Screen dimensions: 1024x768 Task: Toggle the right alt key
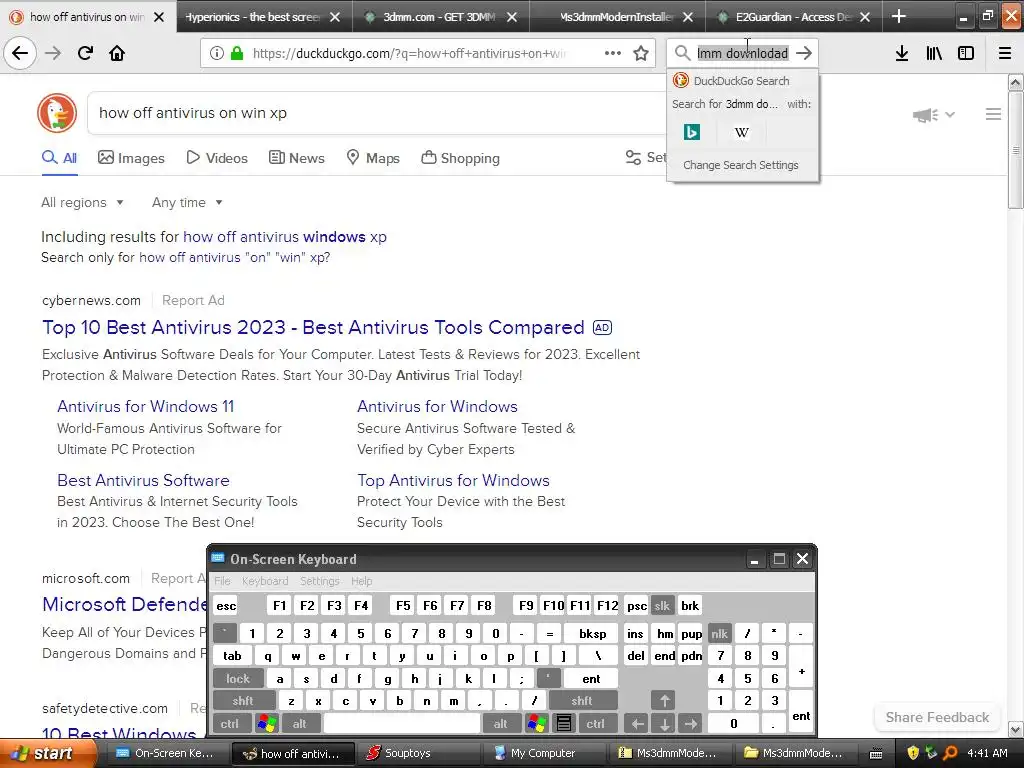pyautogui.click(x=501, y=723)
